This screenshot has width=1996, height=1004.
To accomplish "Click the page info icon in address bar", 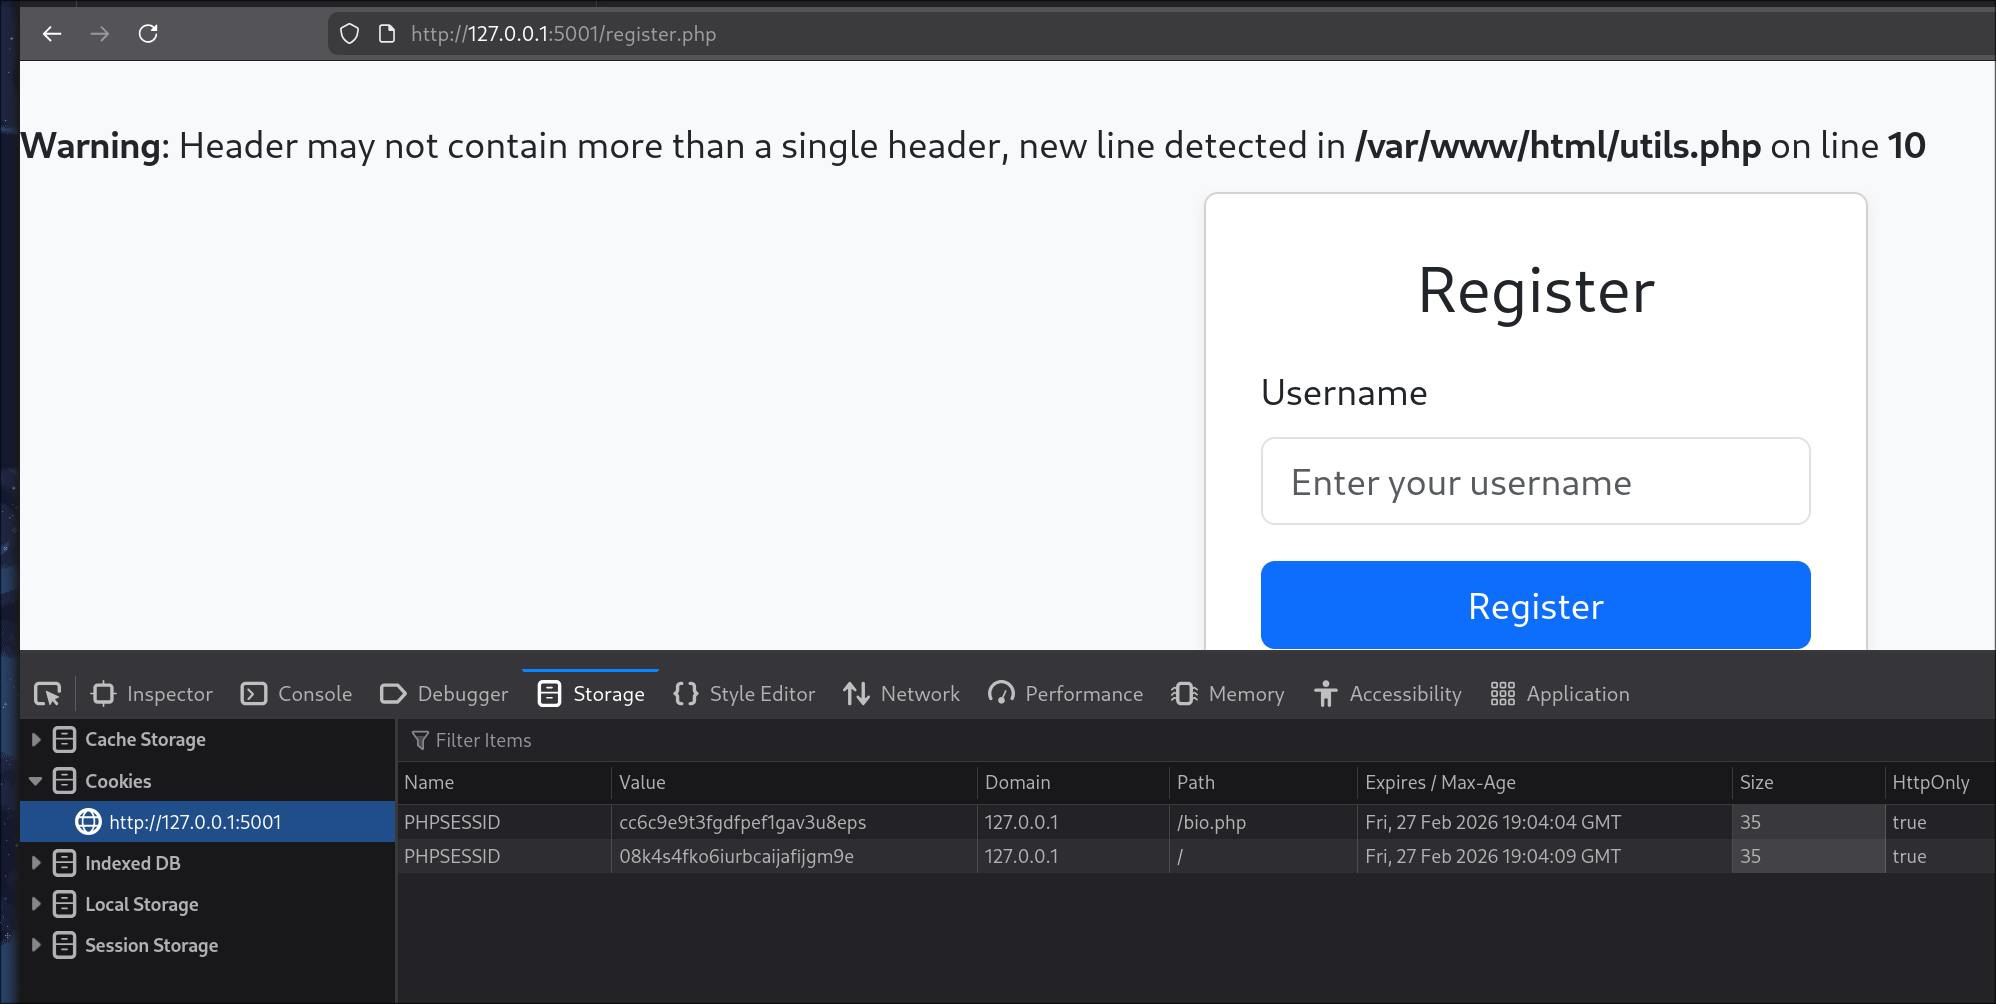I will 387,34.
